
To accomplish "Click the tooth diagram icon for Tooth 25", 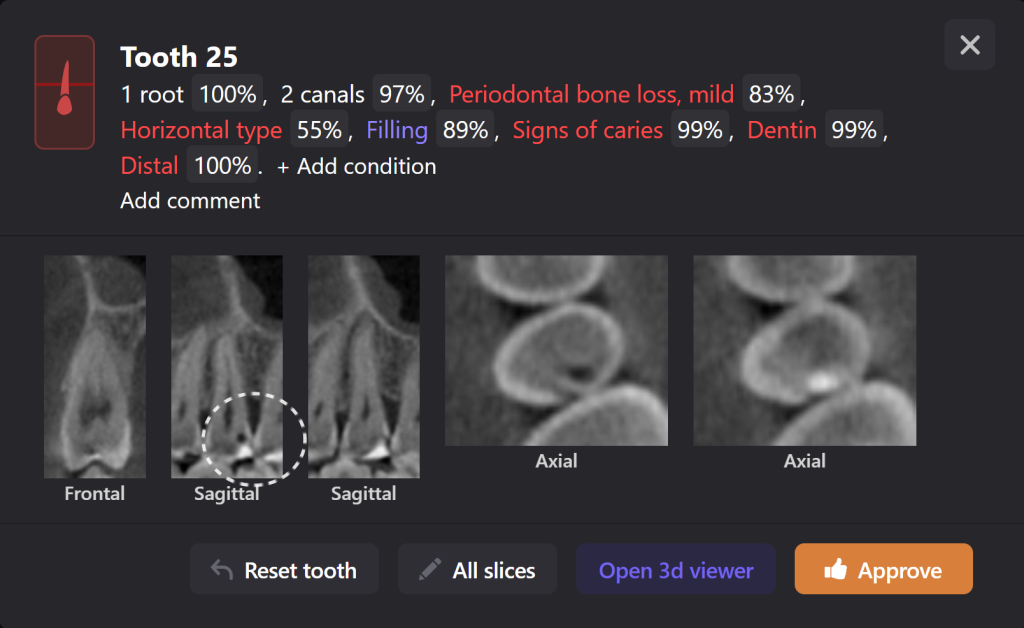I will (64, 91).
